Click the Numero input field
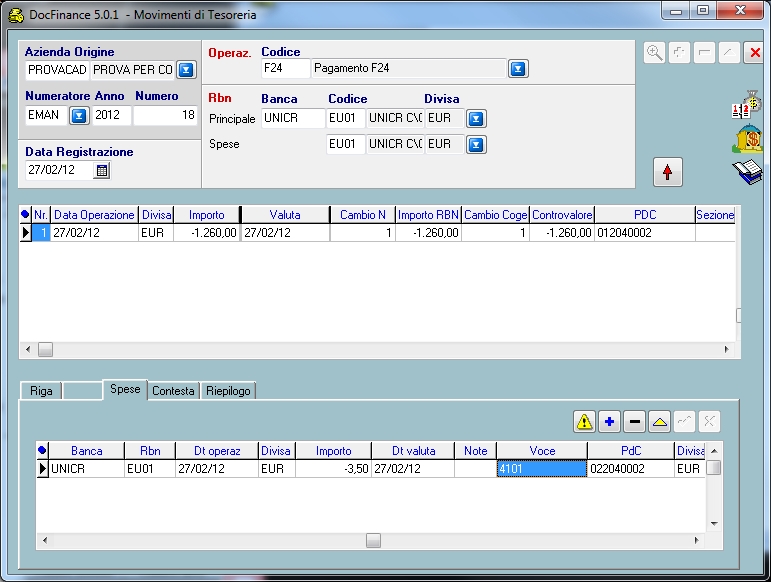 (x=165, y=115)
